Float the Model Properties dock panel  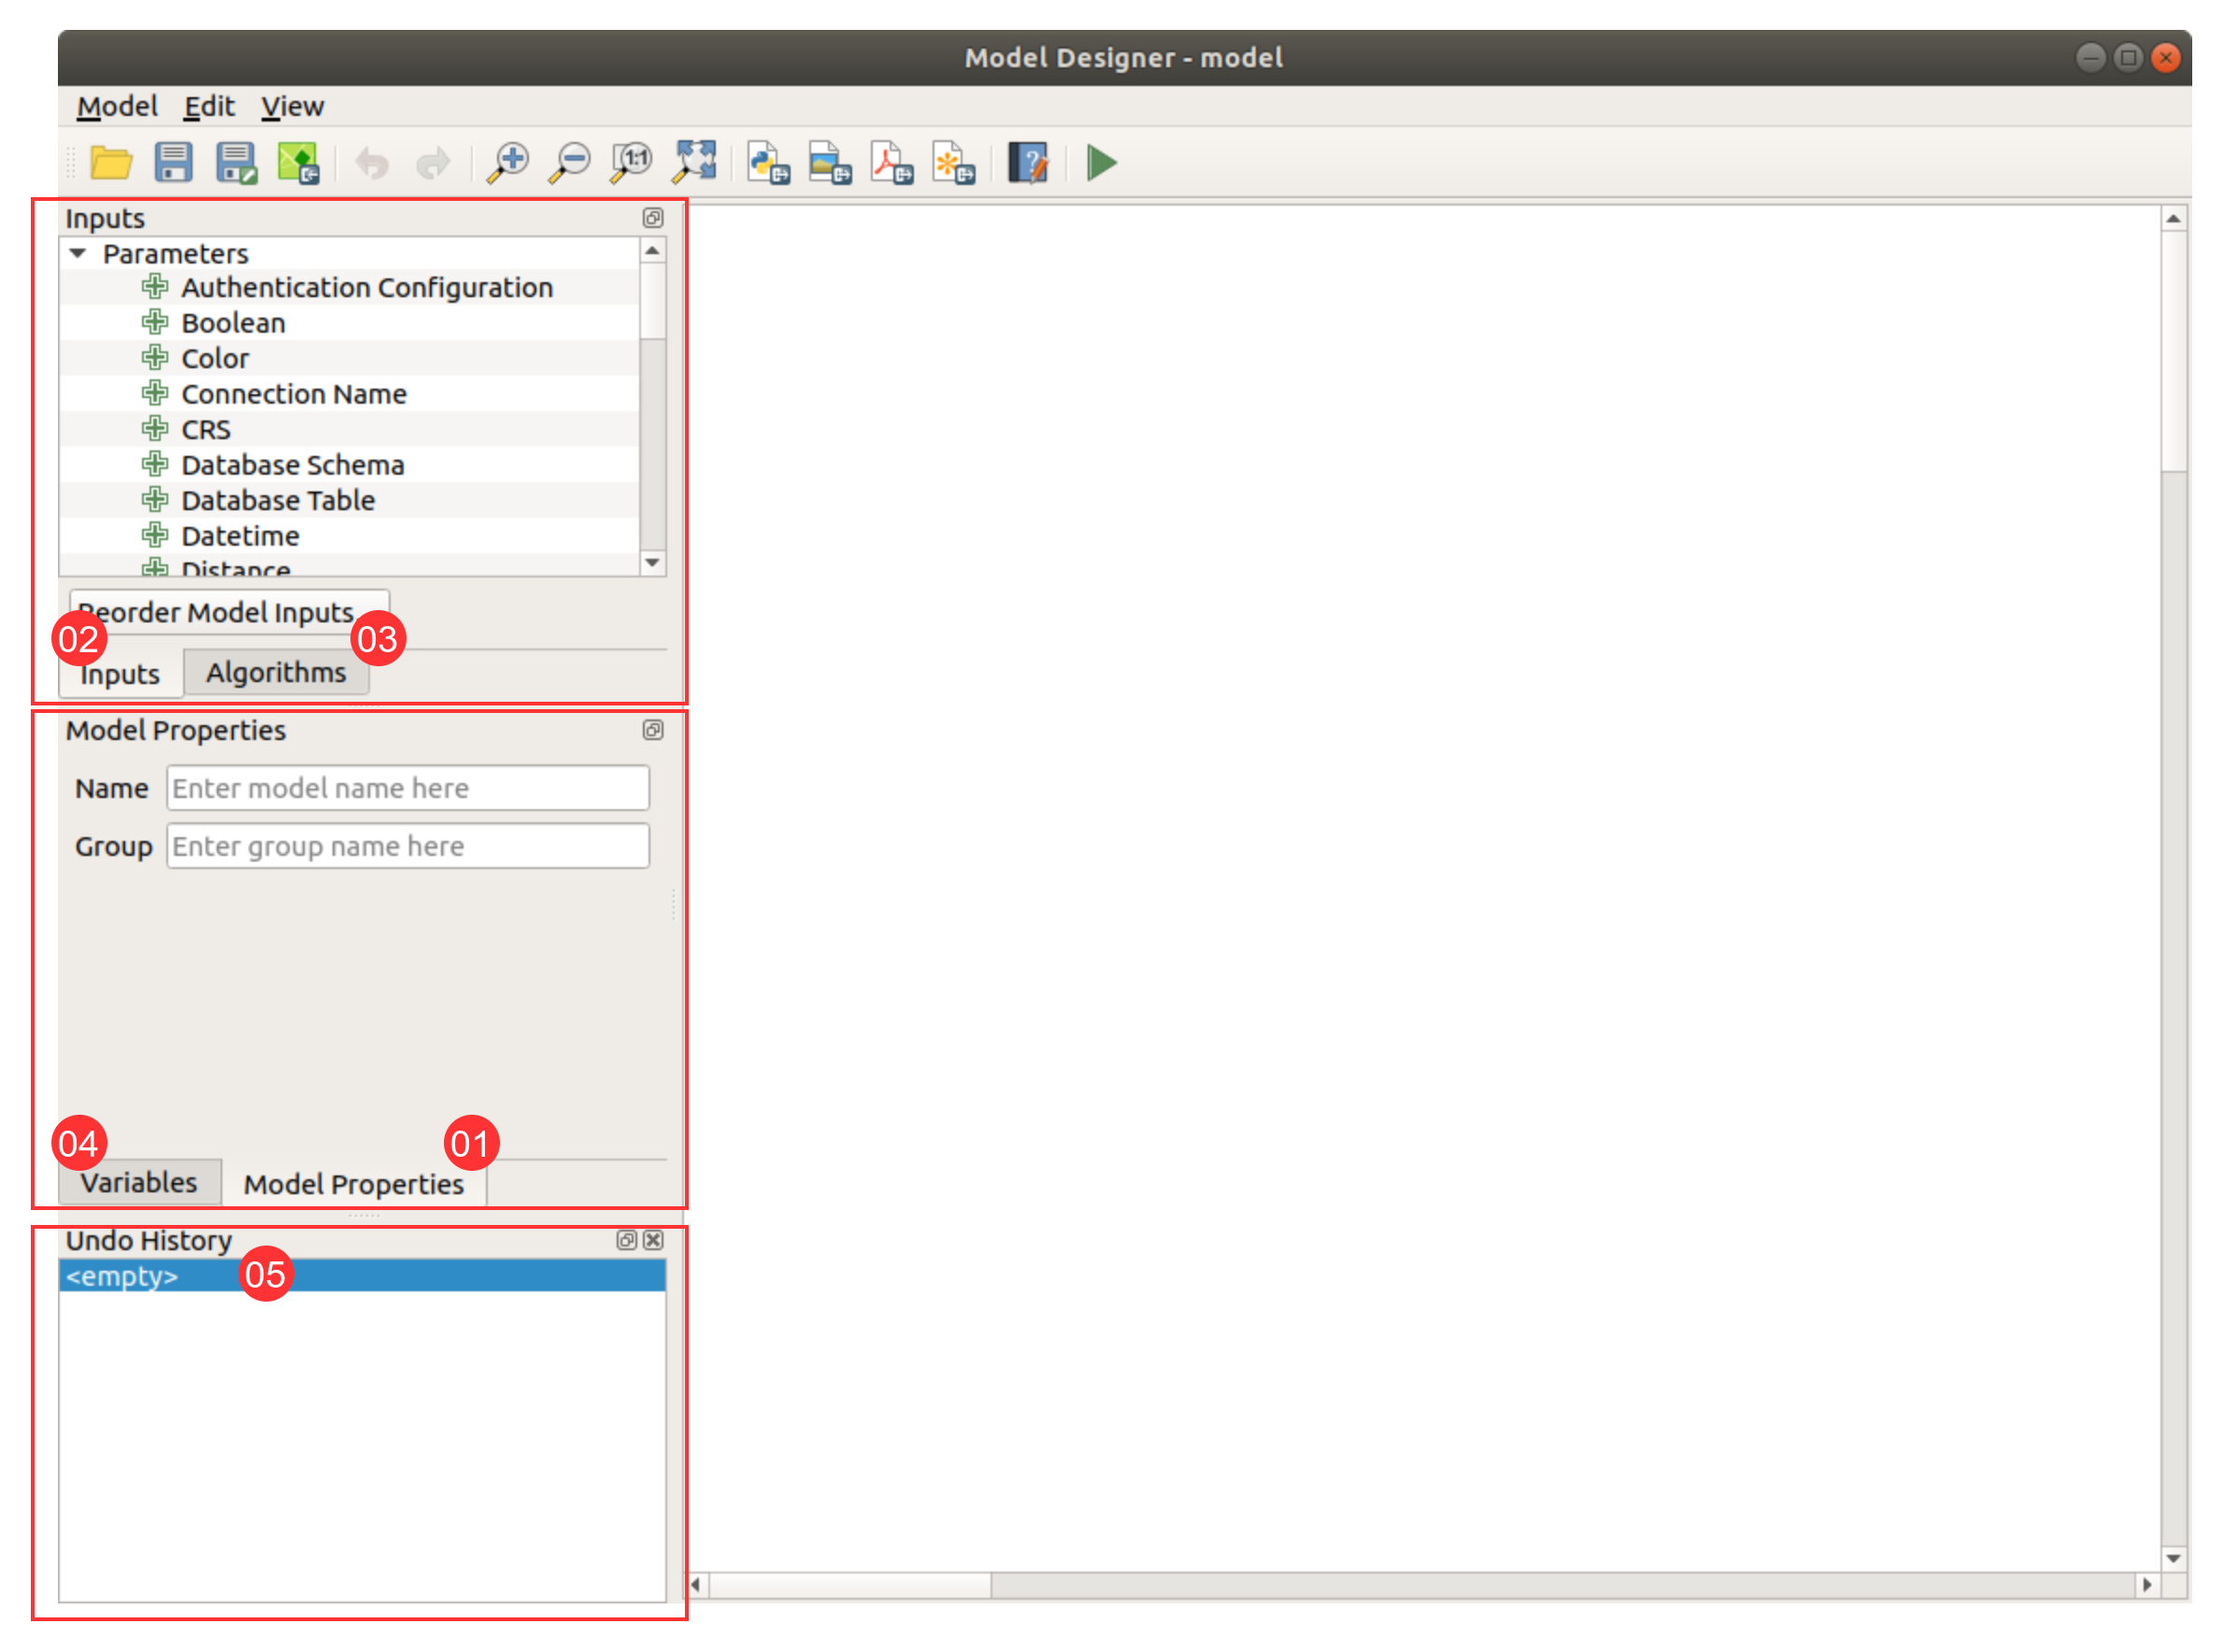coord(653,730)
